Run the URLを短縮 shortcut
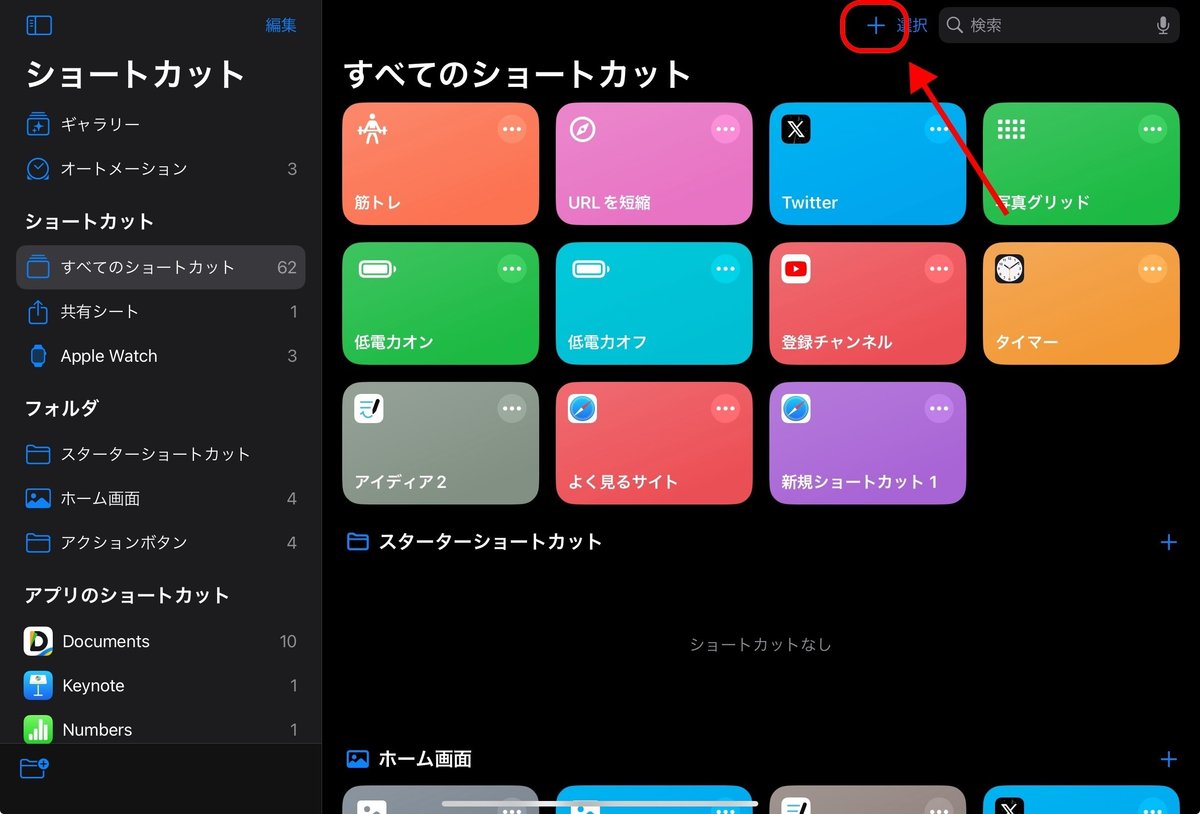This screenshot has height=814, width=1200. (654, 165)
